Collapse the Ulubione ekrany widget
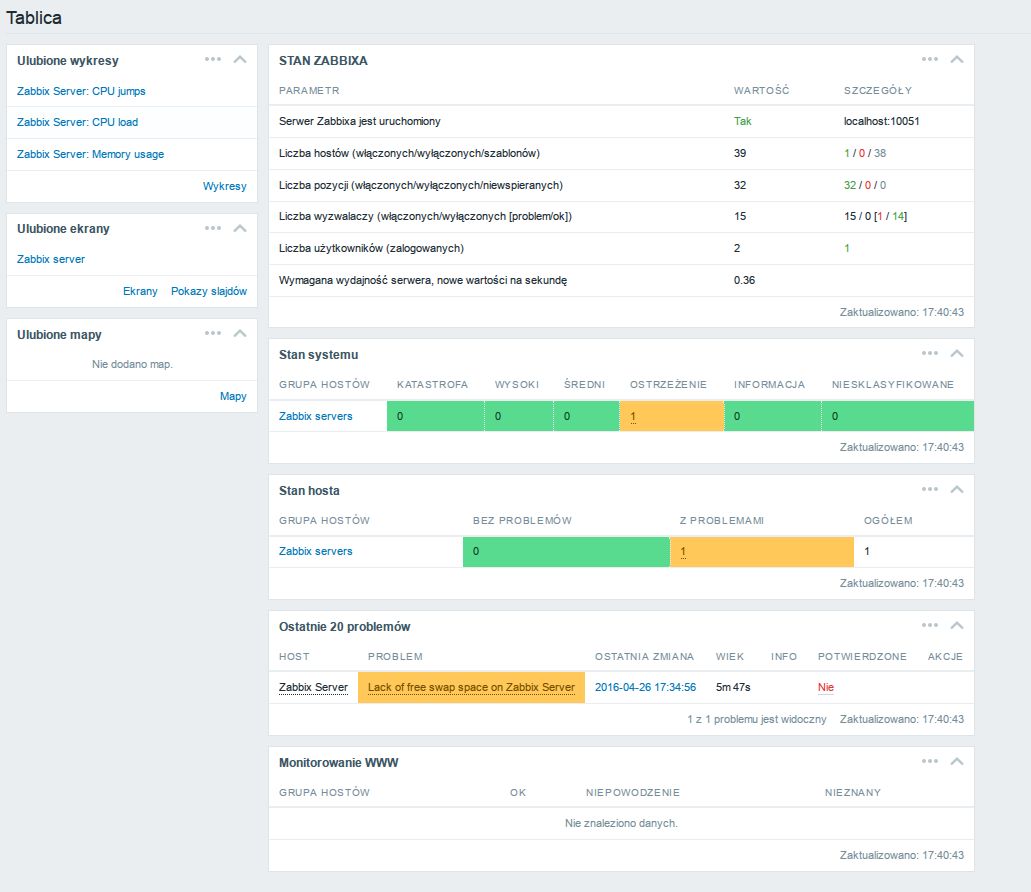Viewport: 1031px width, 892px height. (x=240, y=228)
